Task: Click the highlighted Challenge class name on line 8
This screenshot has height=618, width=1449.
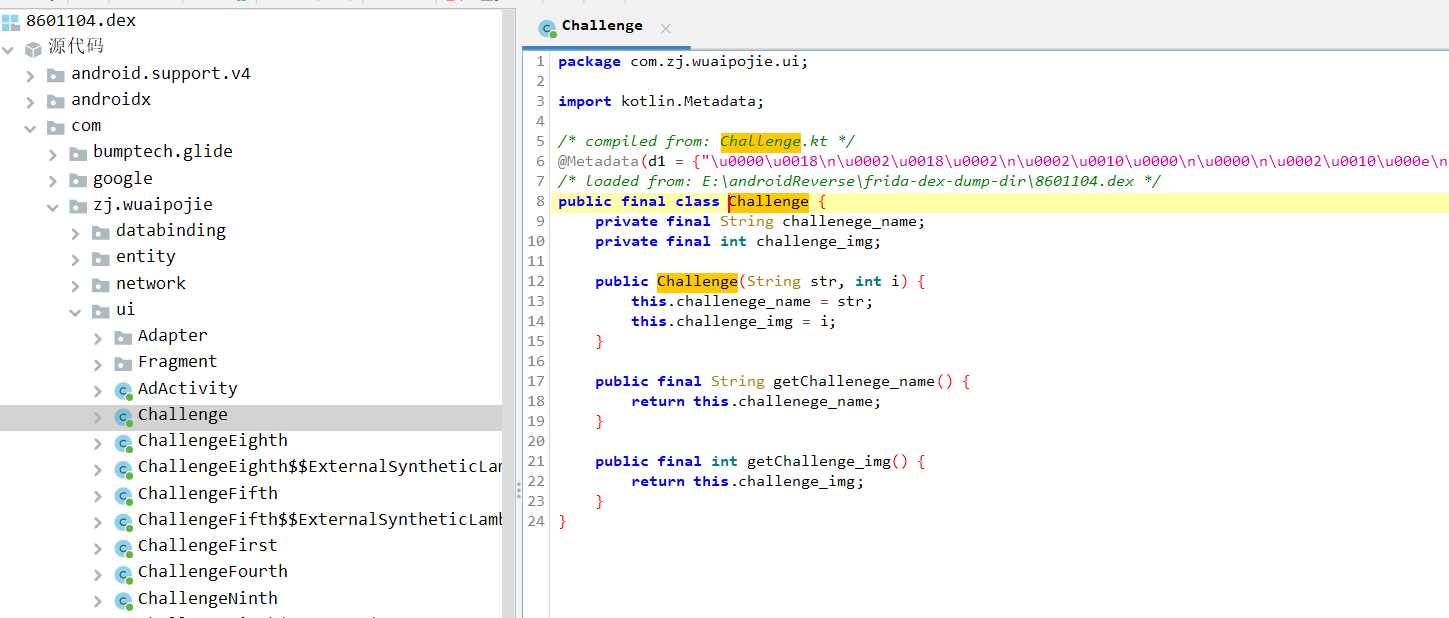Action: [768, 201]
